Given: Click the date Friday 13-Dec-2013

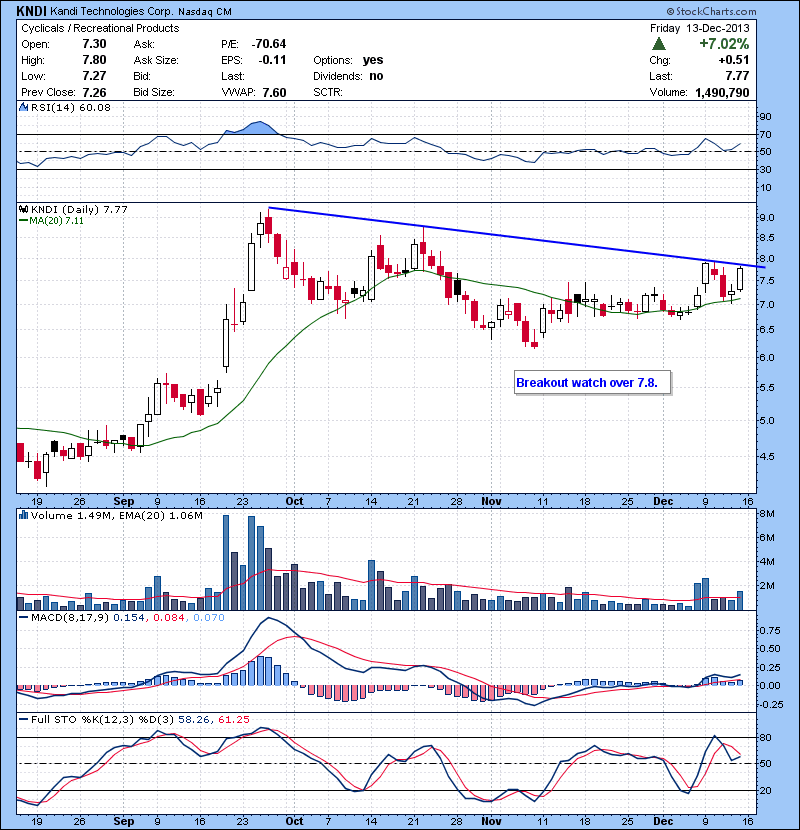Looking at the screenshot, I should click(699, 28).
